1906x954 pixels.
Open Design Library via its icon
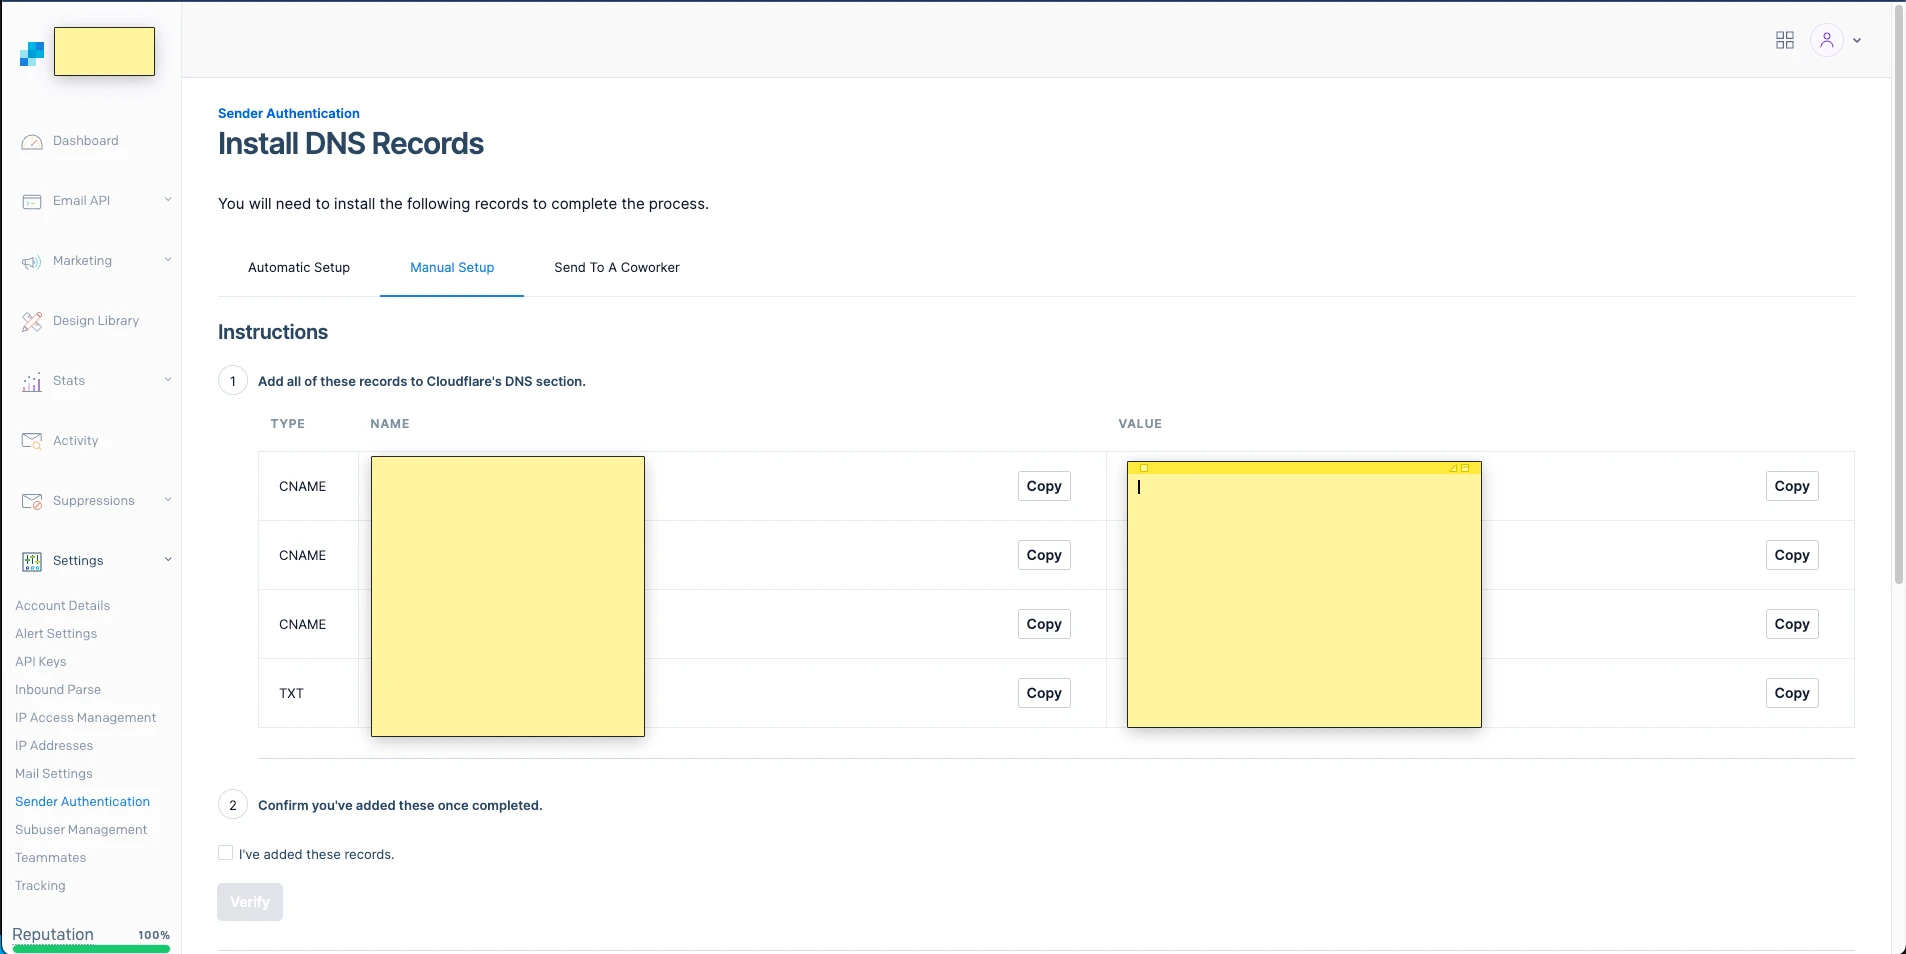point(32,322)
